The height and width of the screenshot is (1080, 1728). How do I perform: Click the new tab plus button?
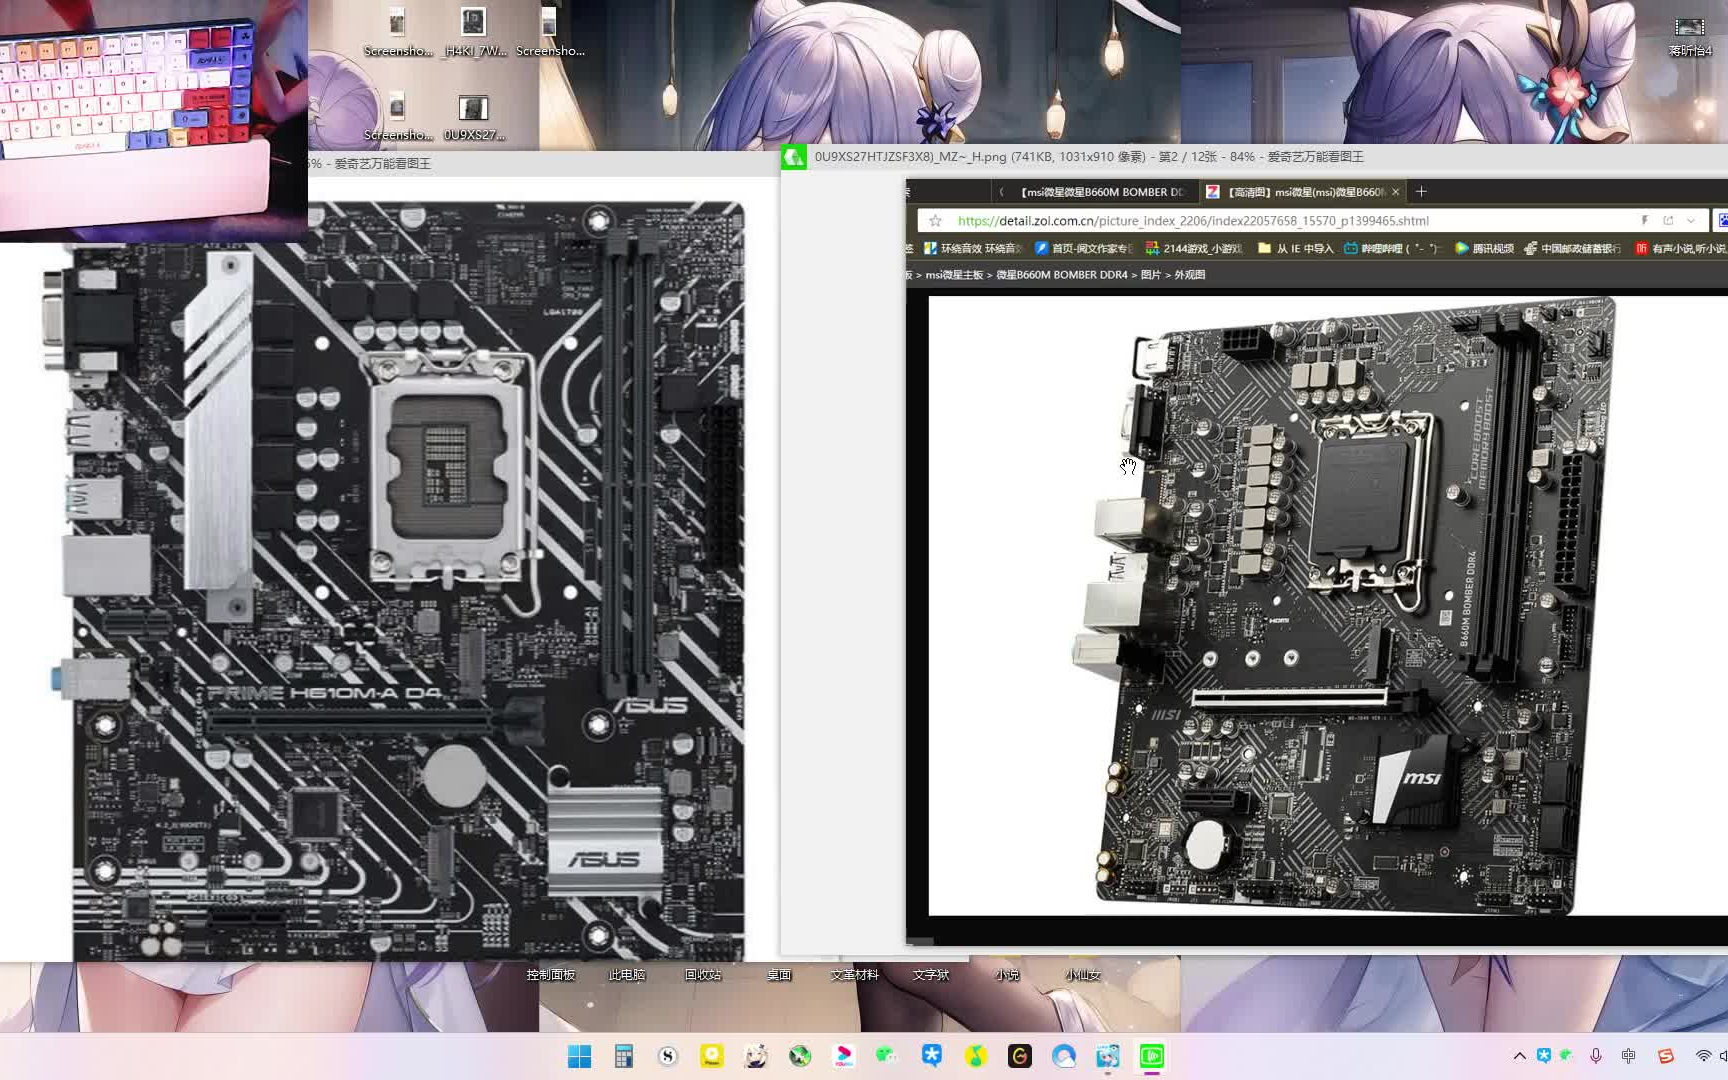point(1421,191)
